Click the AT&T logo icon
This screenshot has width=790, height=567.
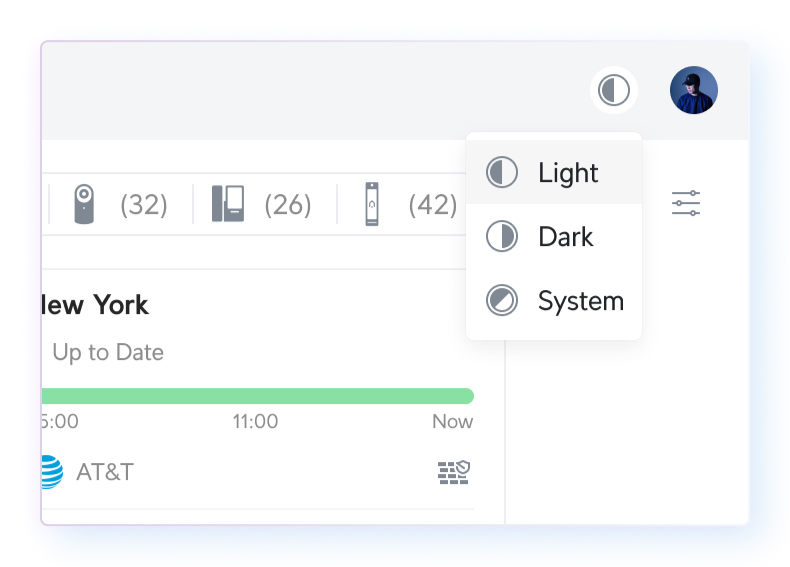coord(52,472)
